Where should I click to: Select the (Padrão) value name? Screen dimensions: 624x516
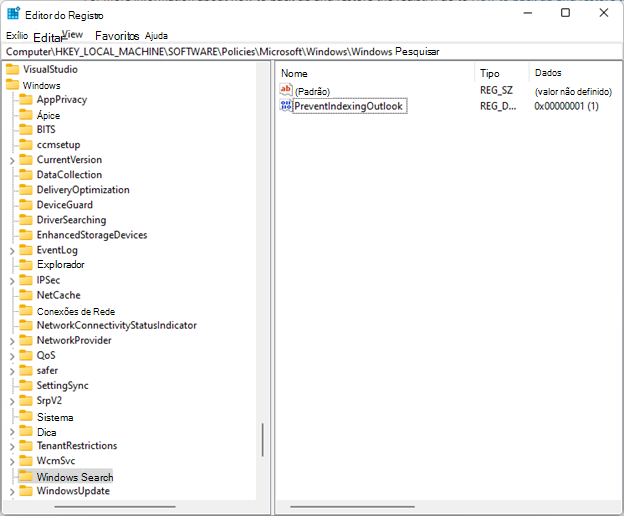(x=312, y=92)
